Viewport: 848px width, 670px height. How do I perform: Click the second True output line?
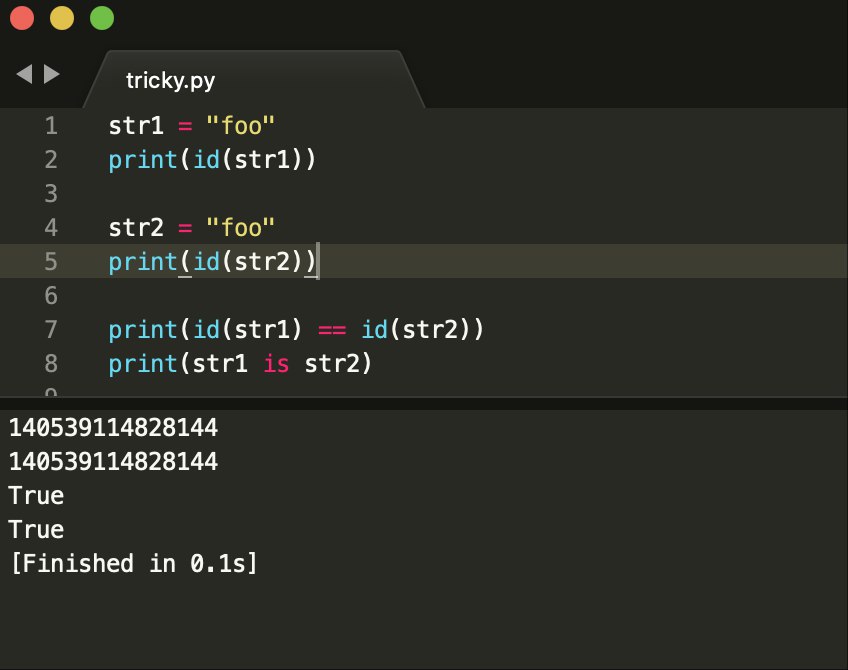tap(36, 529)
